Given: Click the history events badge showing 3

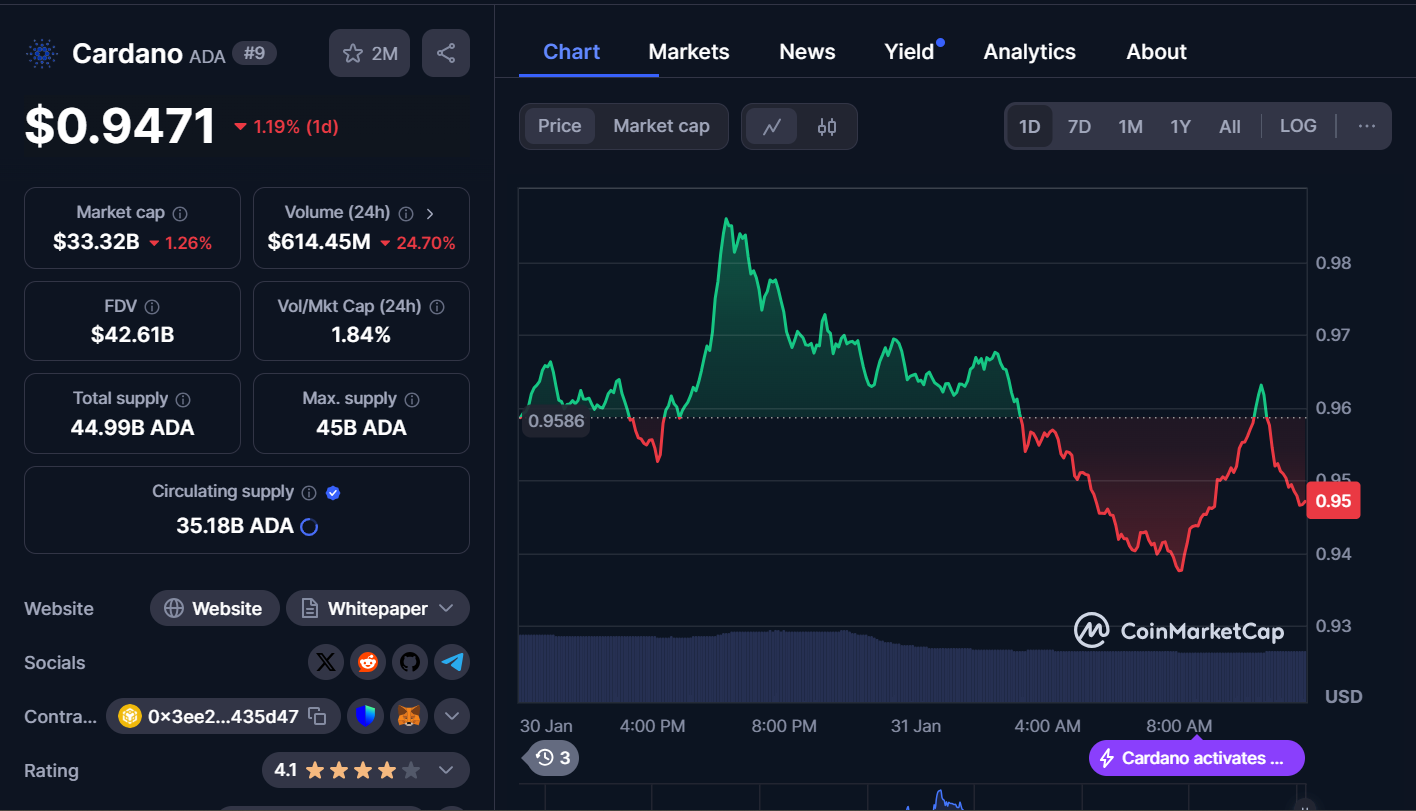Looking at the screenshot, I should [x=553, y=758].
